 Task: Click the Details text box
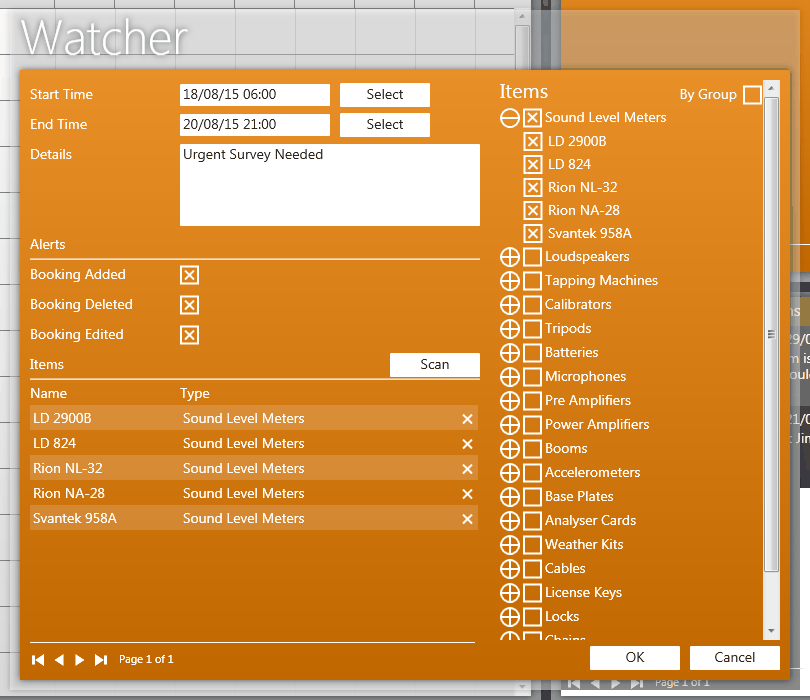pyautogui.click(x=329, y=185)
